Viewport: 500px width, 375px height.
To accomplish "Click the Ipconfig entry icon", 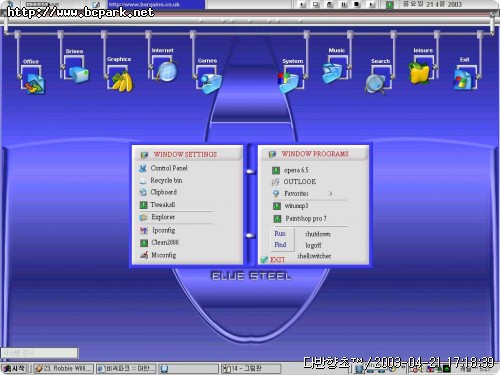I will click(144, 230).
